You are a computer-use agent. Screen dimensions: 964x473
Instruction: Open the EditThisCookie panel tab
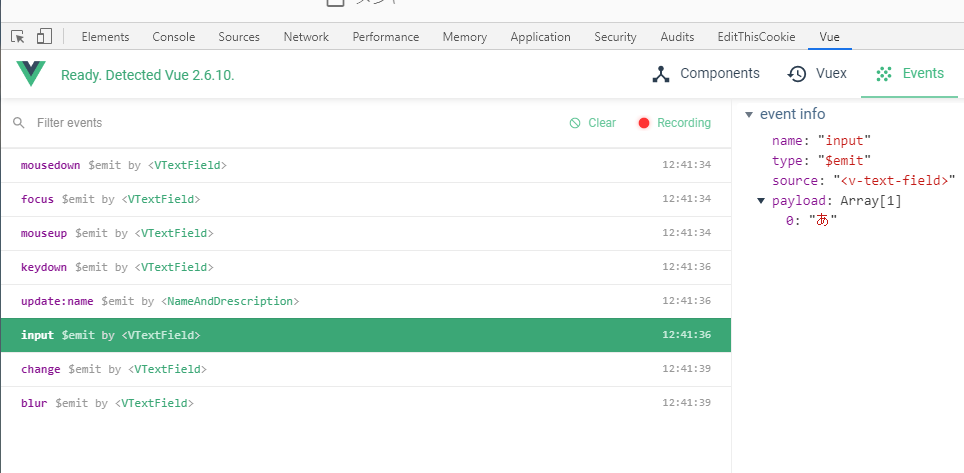[756, 37]
